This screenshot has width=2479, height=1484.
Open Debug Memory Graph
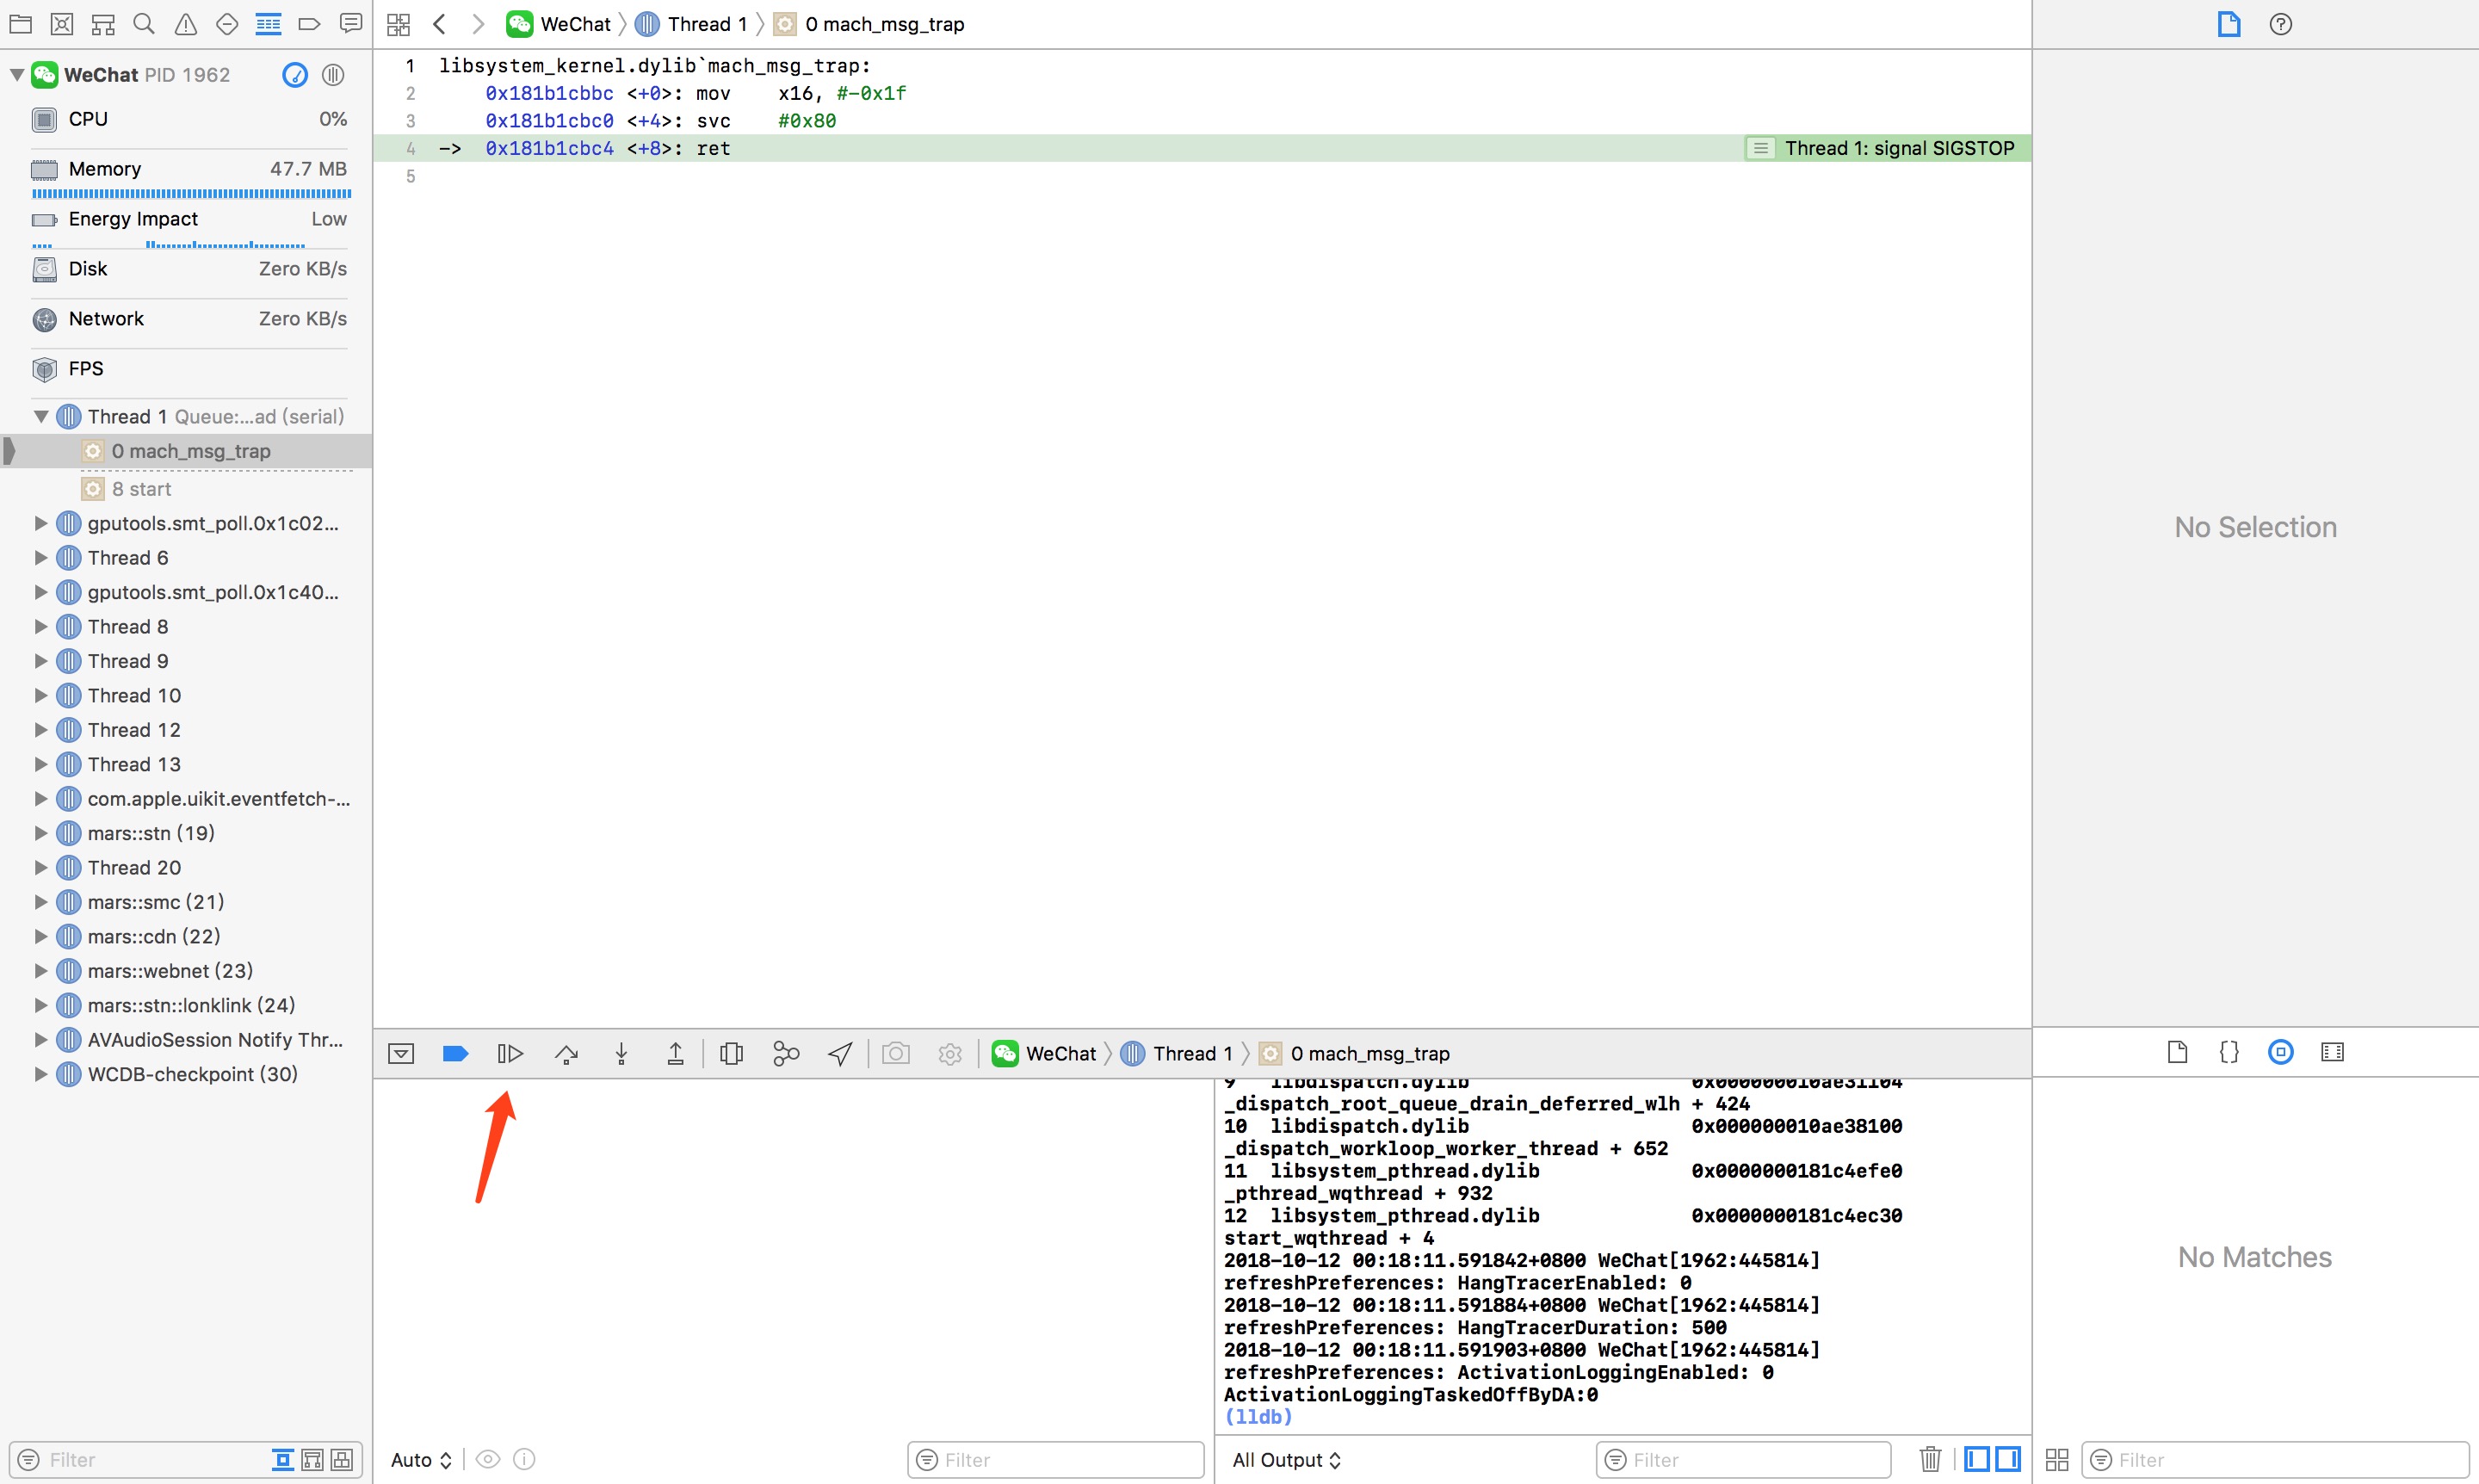point(786,1053)
